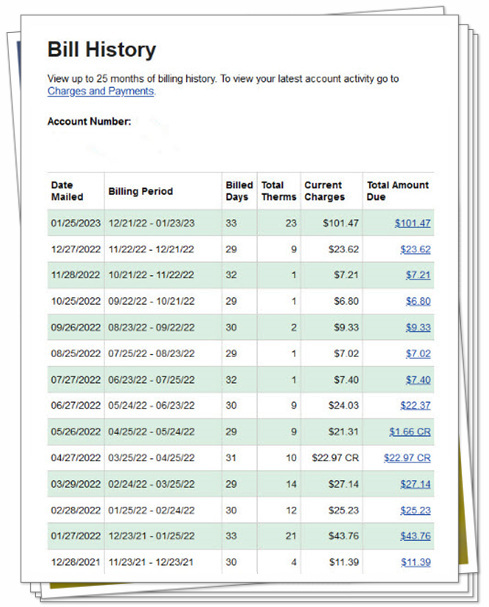The height and width of the screenshot is (607, 489).
Task: Click the 14 total therms value
Action: click(x=291, y=484)
